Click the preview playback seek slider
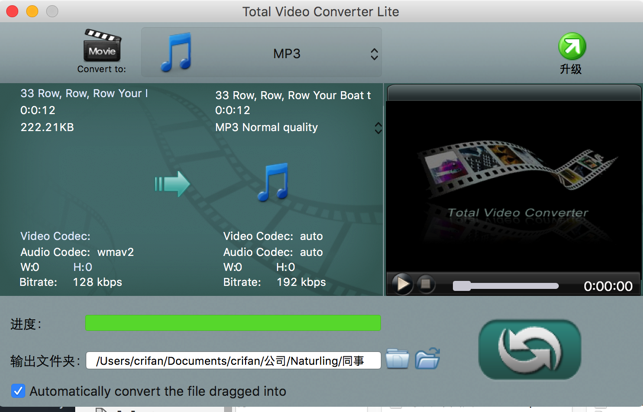This screenshot has height=412, width=643. pos(505,286)
